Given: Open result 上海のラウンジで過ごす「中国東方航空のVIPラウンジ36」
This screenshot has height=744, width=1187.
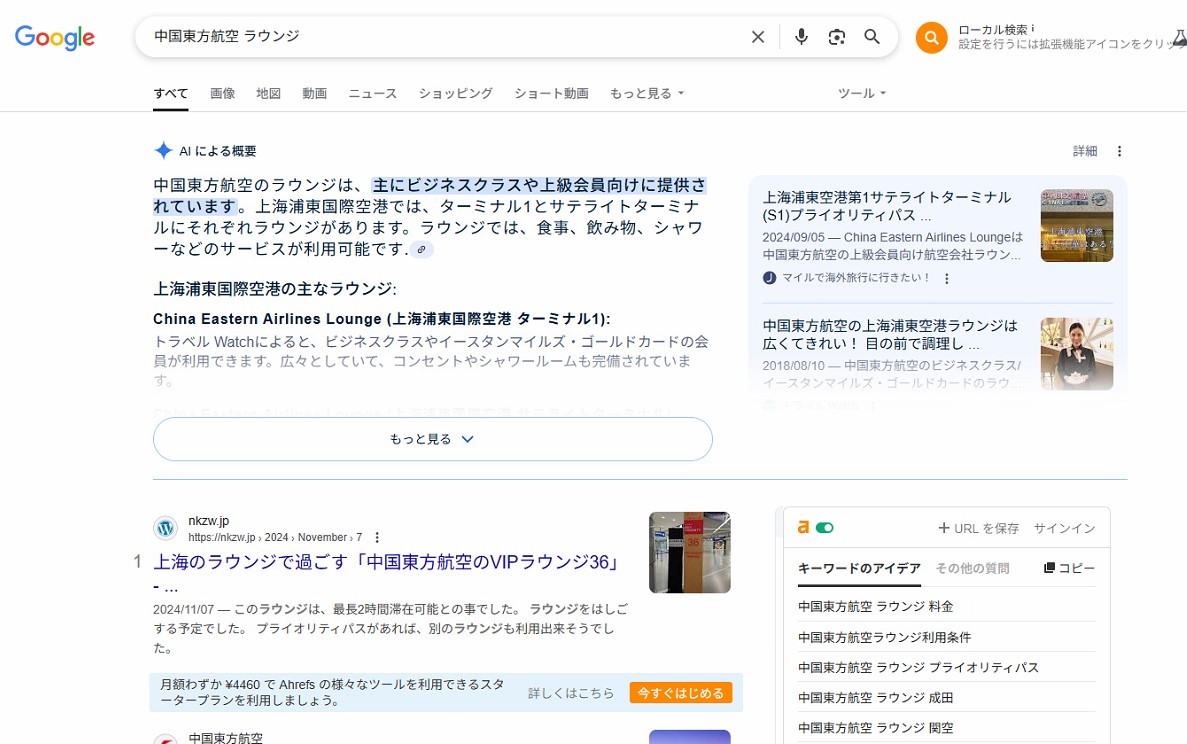Looking at the screenshot, I should tap(387, 571).
